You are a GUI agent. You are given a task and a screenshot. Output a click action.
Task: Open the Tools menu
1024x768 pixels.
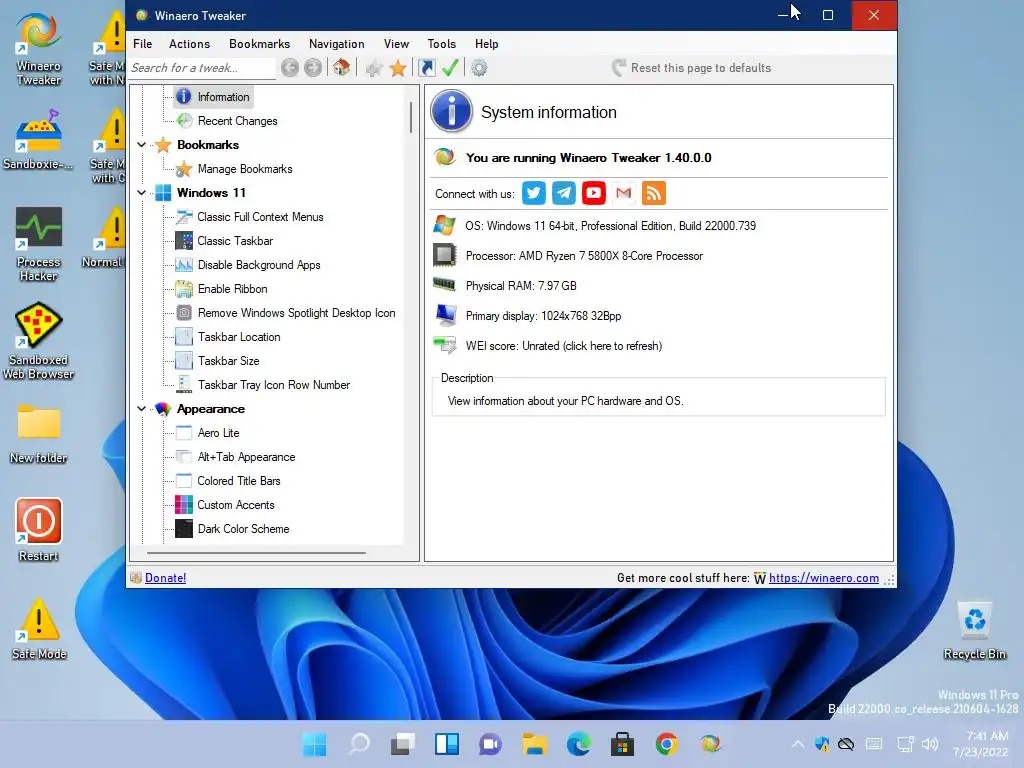441,44
